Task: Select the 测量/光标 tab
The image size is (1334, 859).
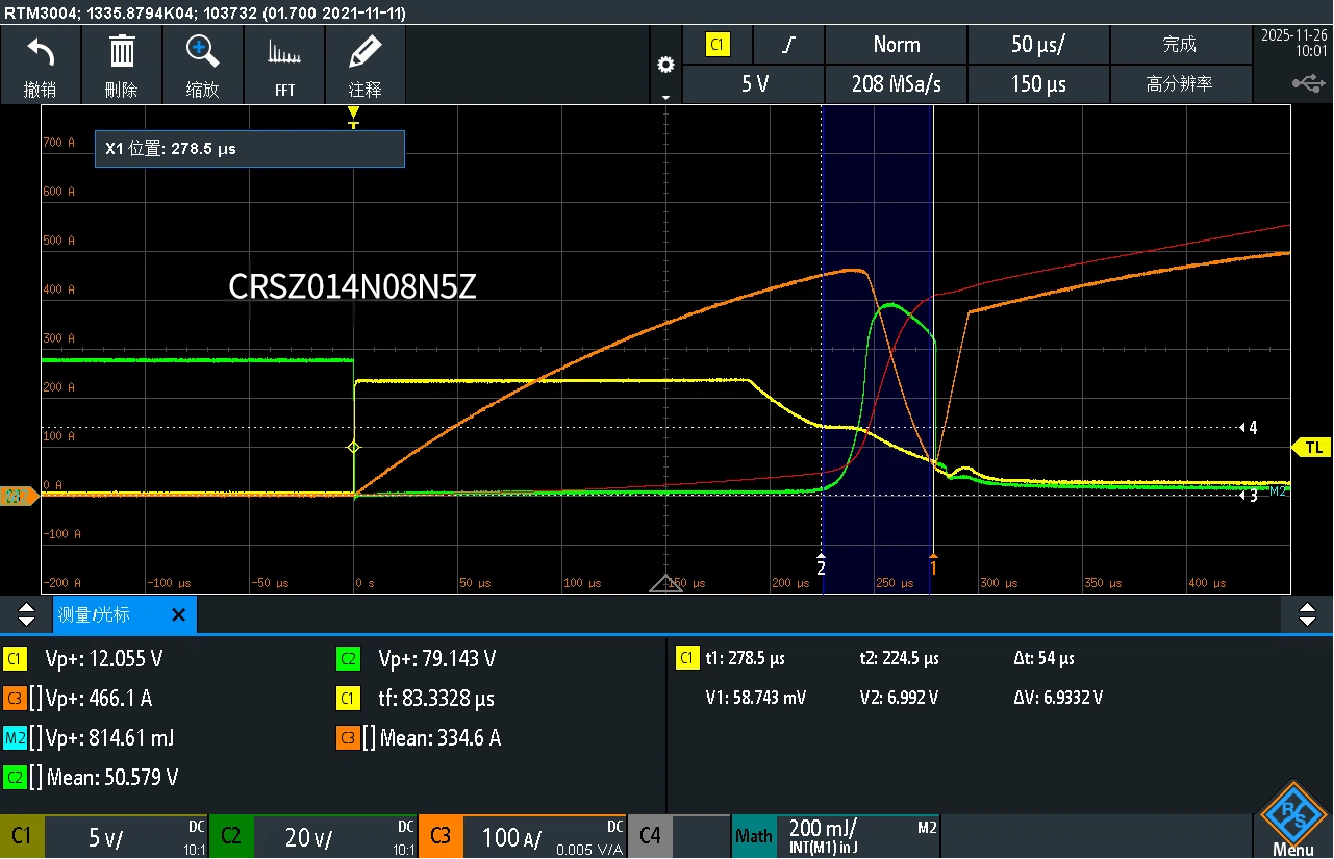Action: pos(94,615)
